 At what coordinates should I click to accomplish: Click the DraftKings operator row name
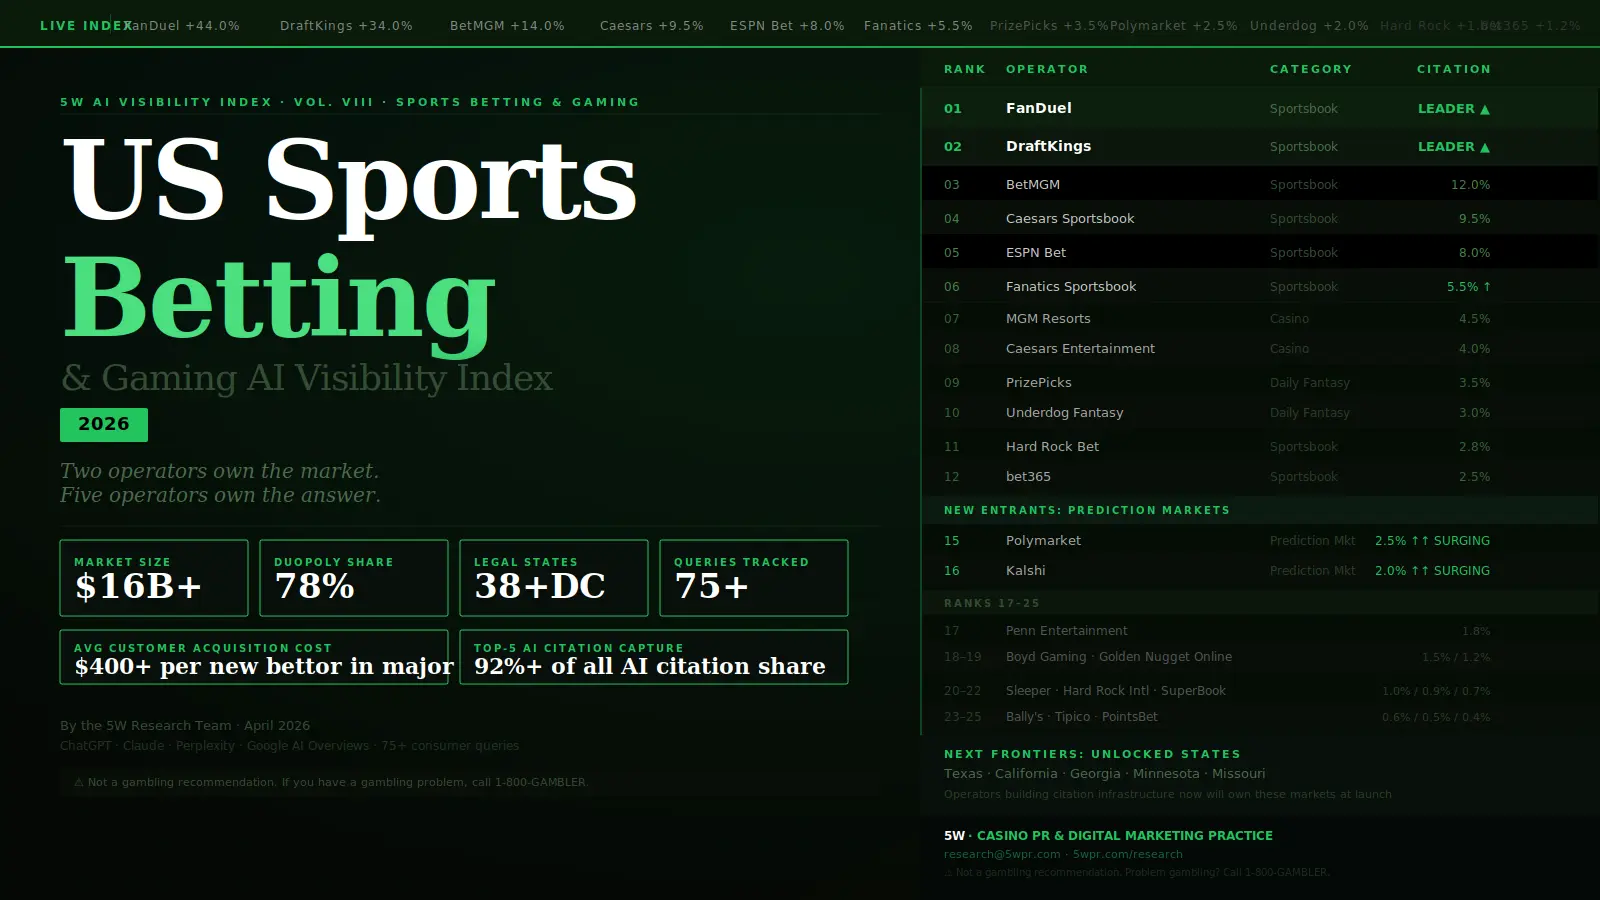[x=1048, y=146]
